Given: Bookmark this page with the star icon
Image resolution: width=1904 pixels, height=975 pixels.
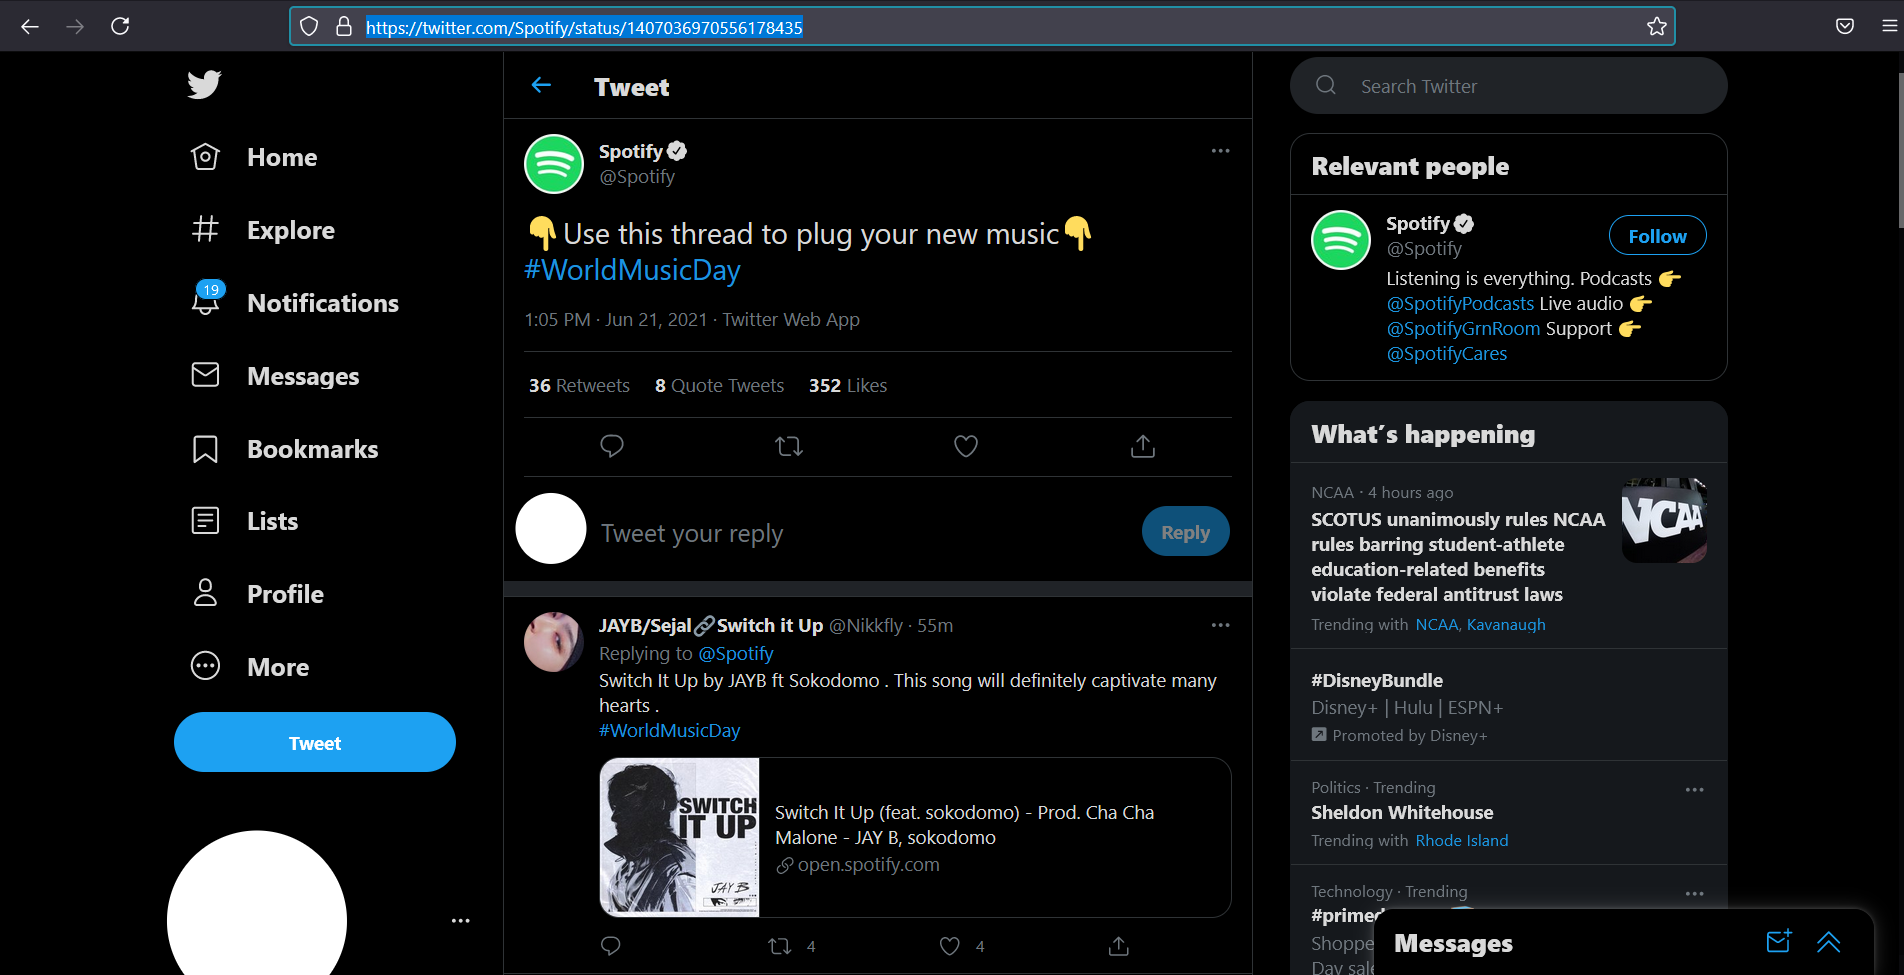Looking at the screenshot, I should pyautogui.click(x=1656, y=26).
